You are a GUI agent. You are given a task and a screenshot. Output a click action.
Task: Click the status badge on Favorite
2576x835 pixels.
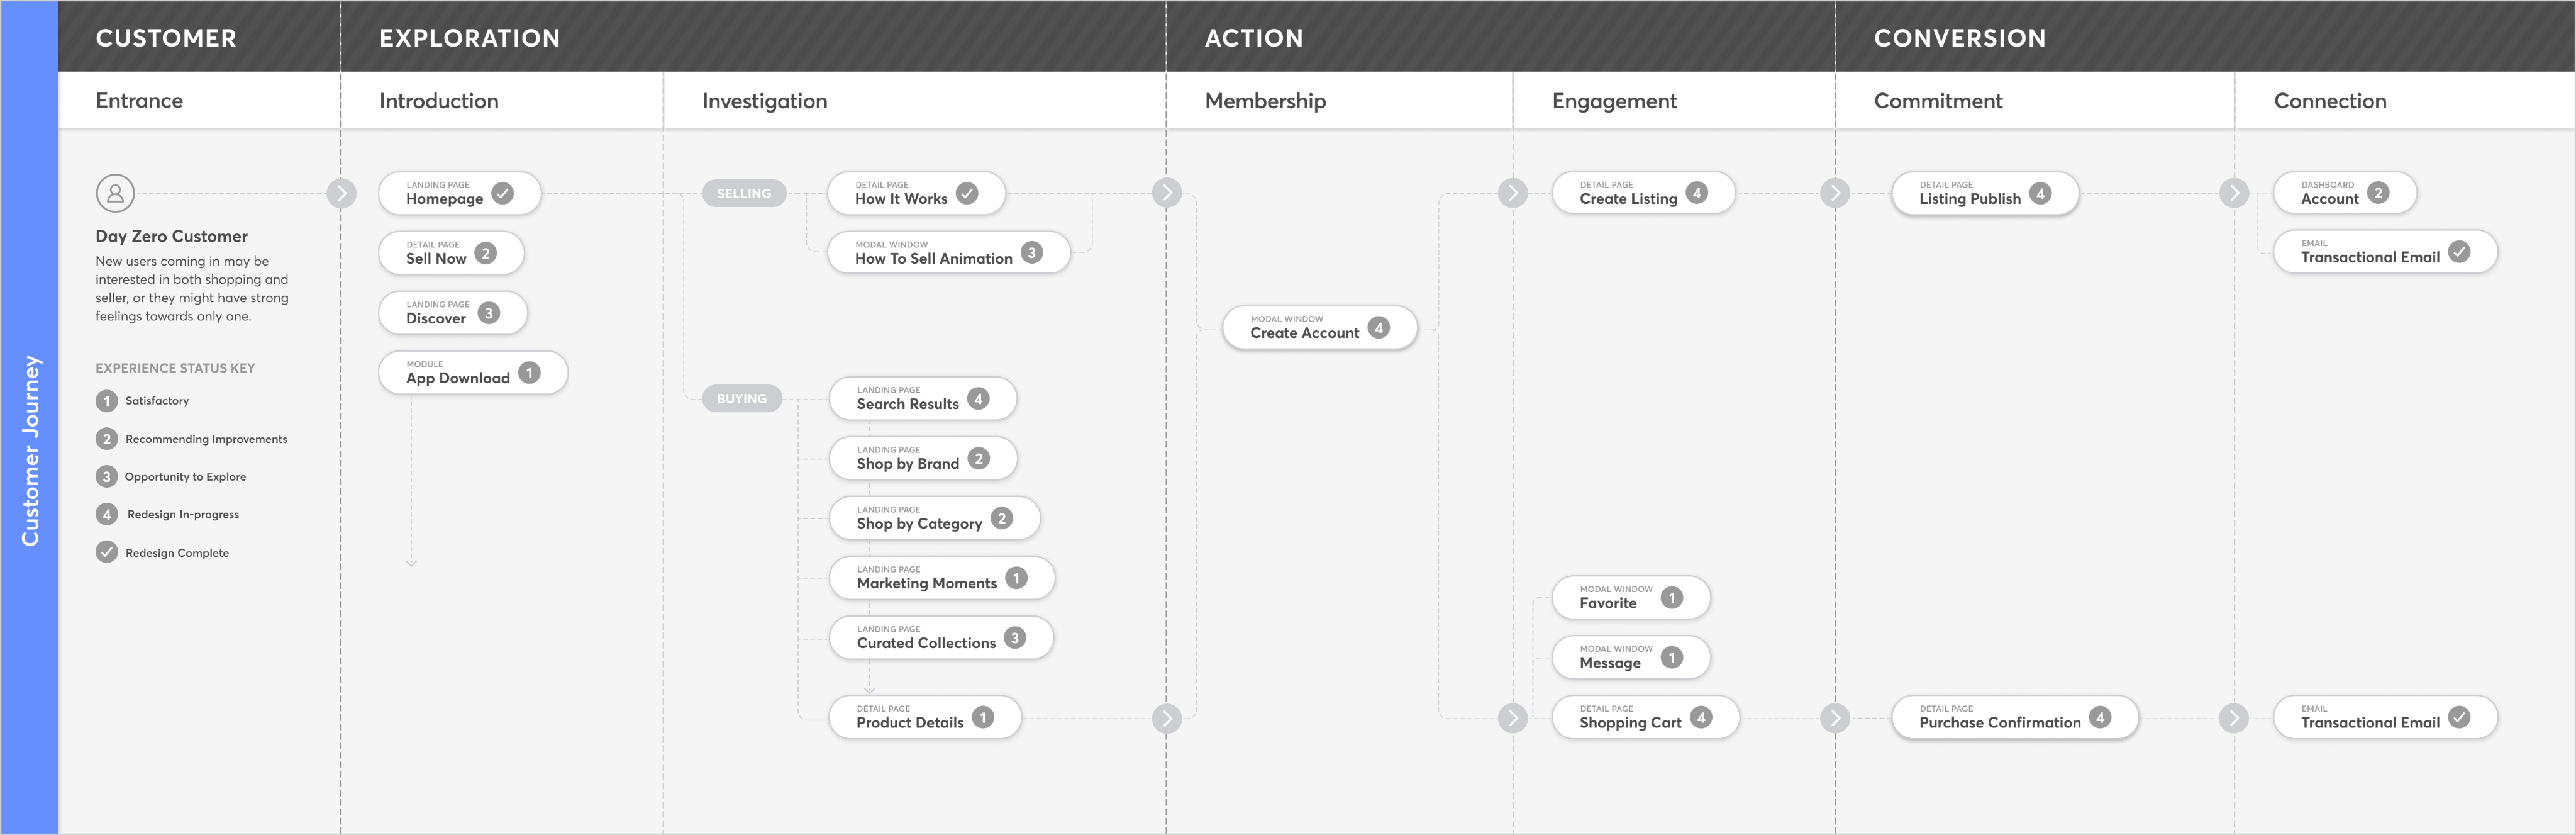pos(1671,598)
